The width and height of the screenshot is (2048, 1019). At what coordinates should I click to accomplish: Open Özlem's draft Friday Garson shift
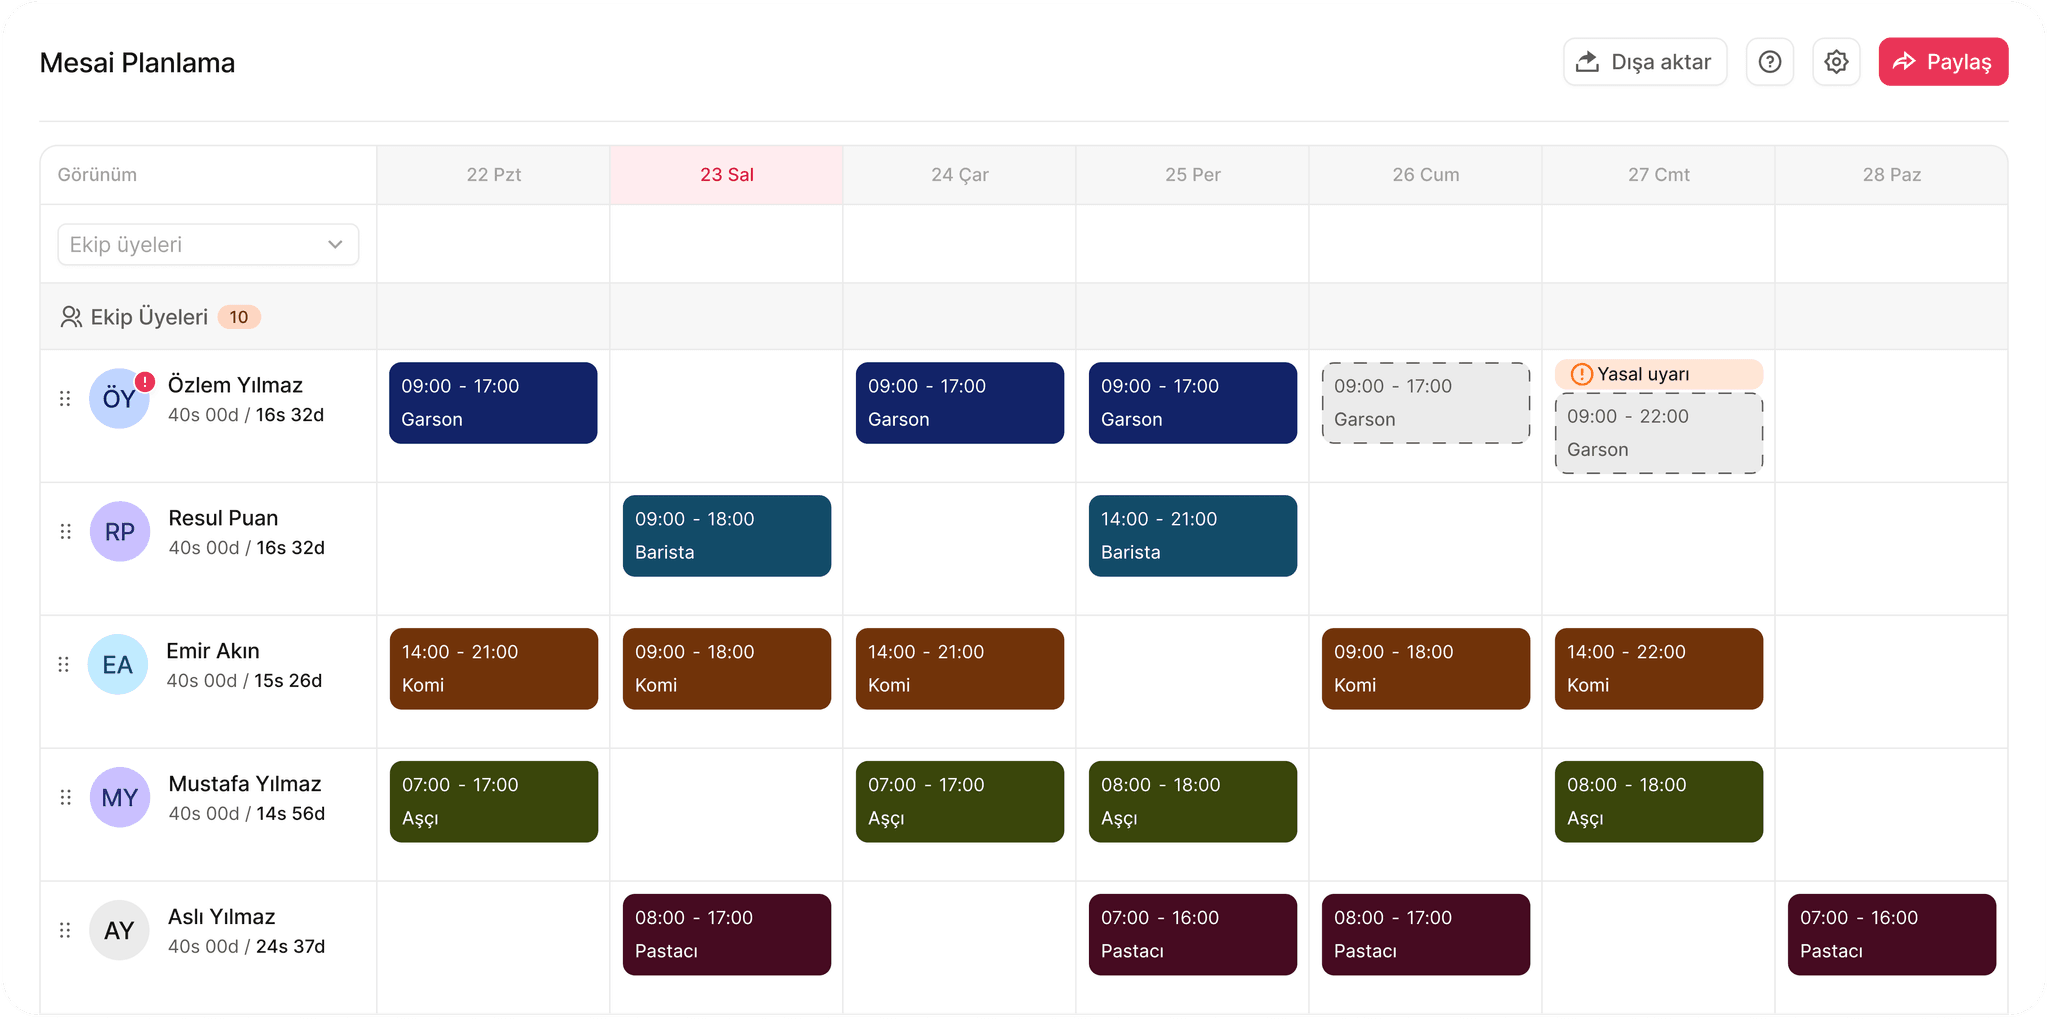coord(1425,403)
